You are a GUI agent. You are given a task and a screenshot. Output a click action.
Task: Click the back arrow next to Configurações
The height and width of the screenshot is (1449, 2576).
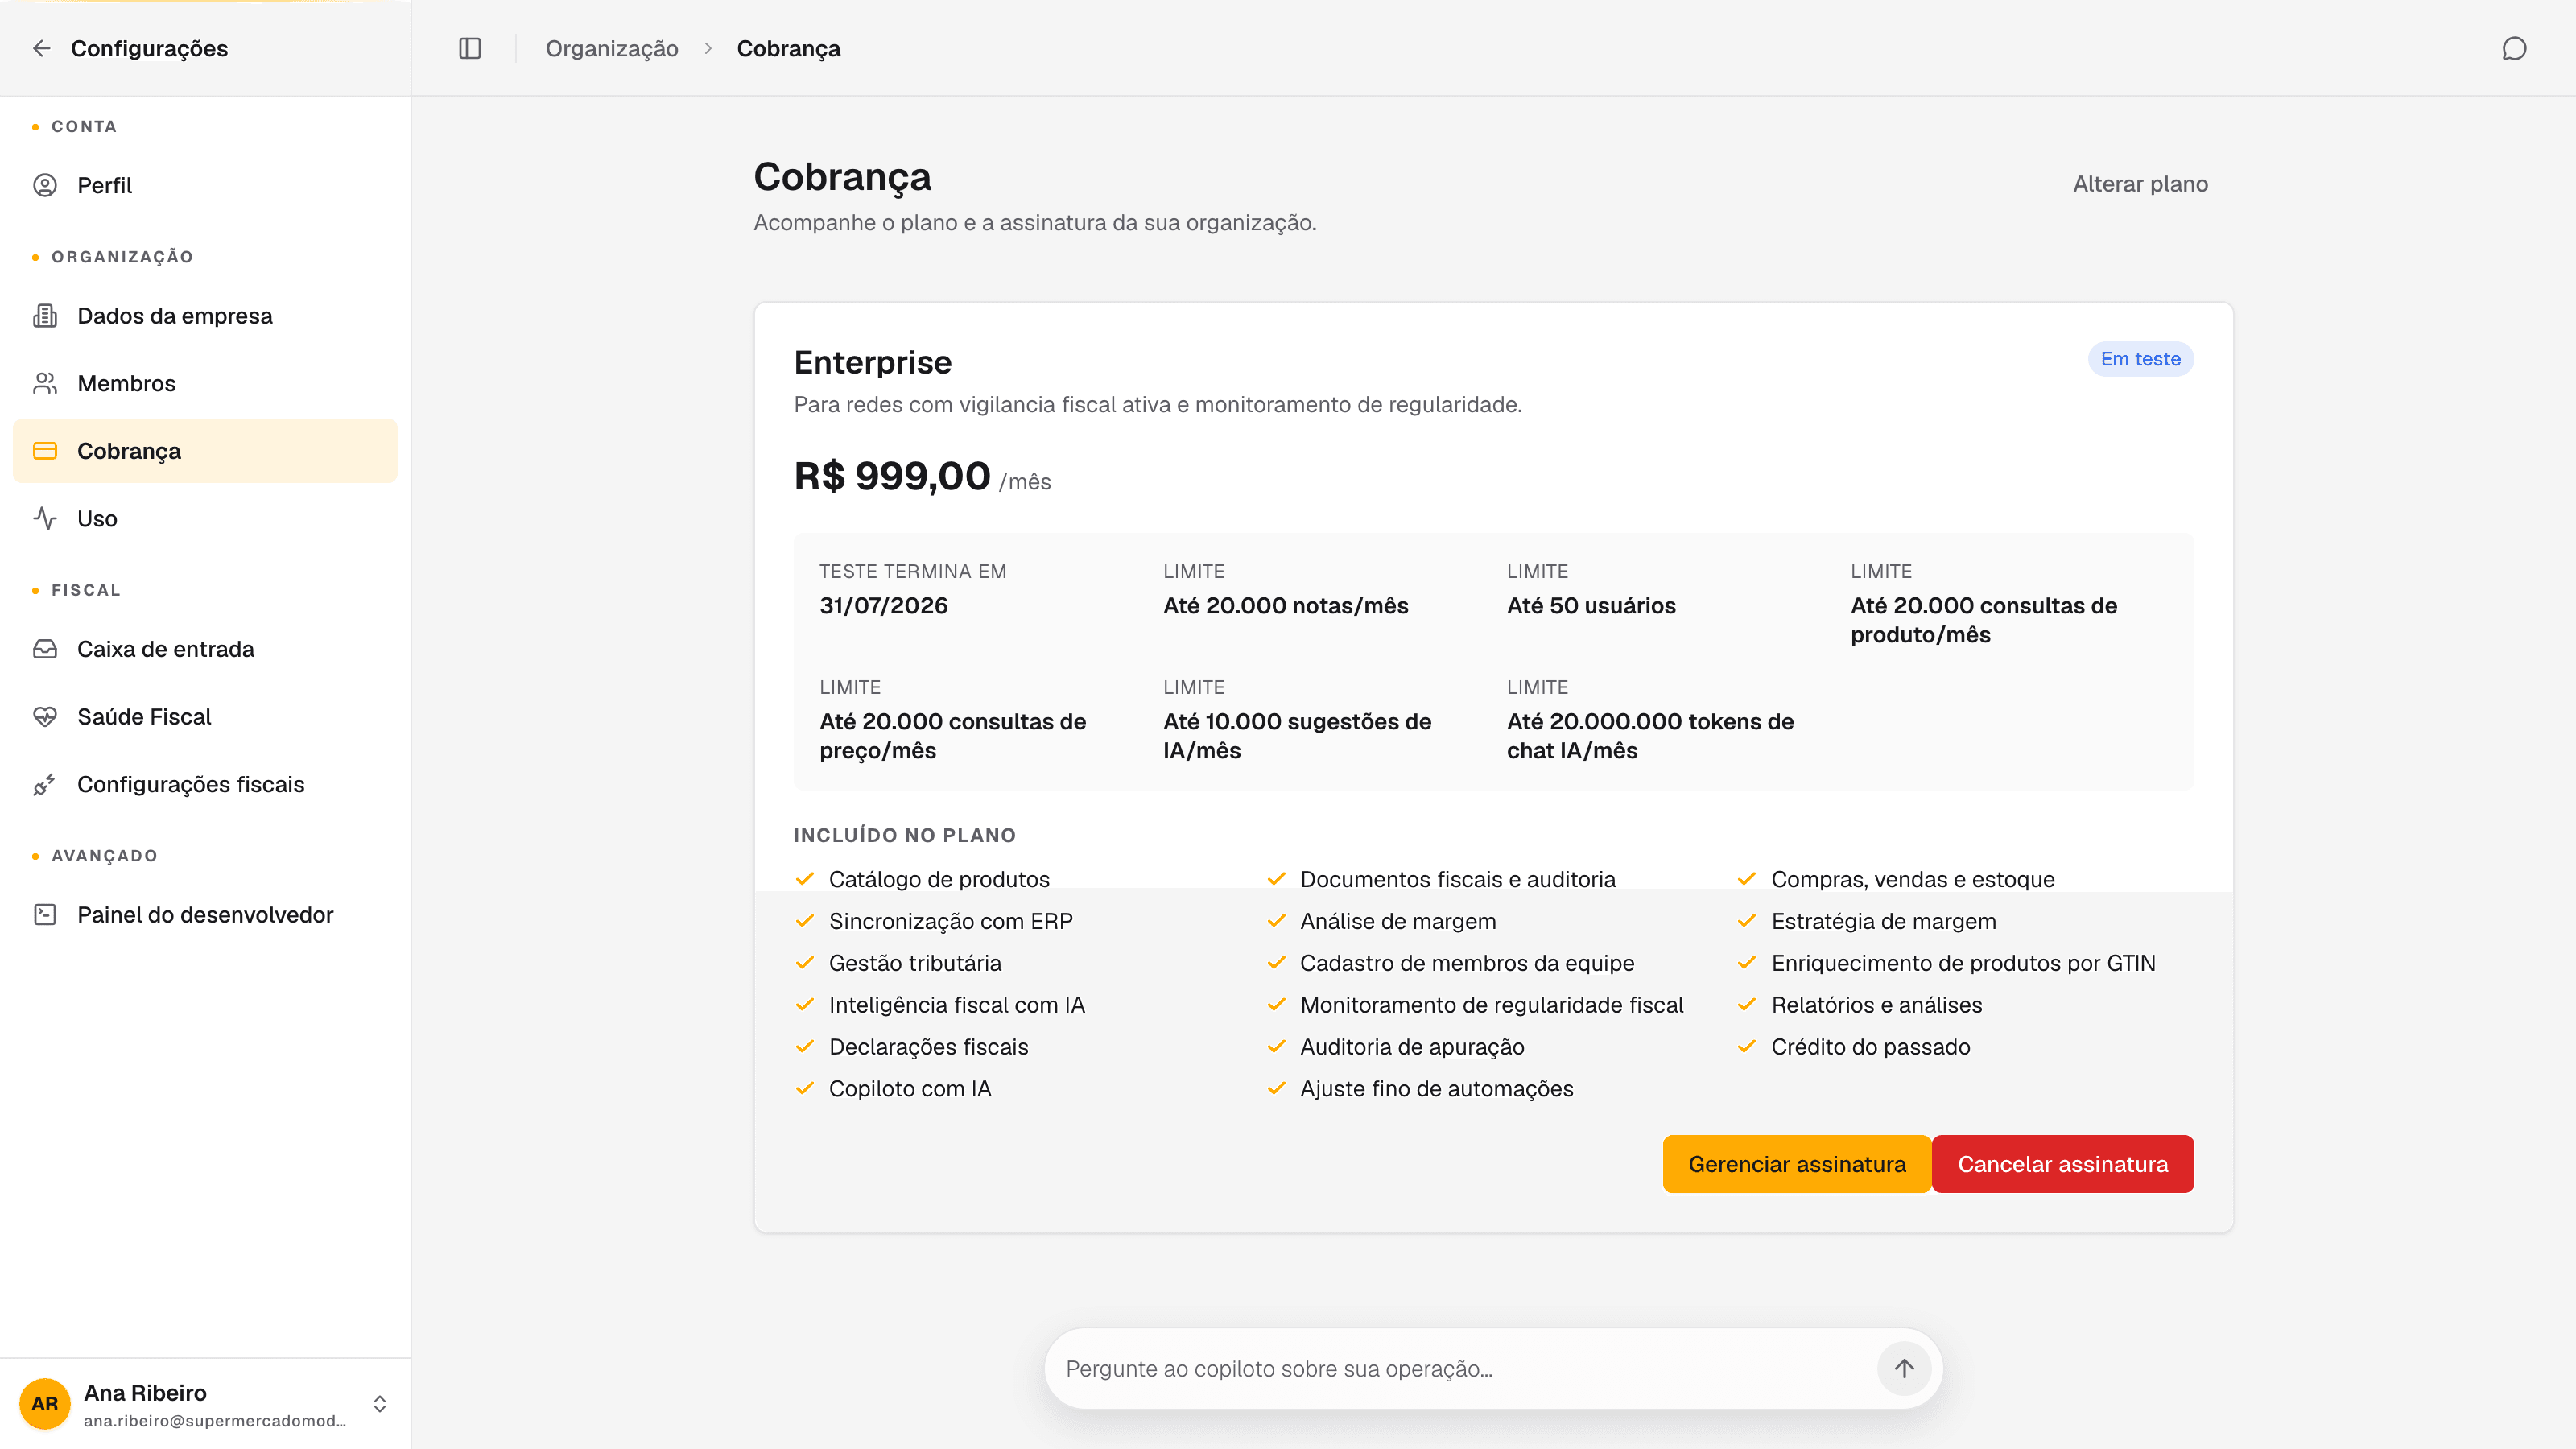(41, 48)
